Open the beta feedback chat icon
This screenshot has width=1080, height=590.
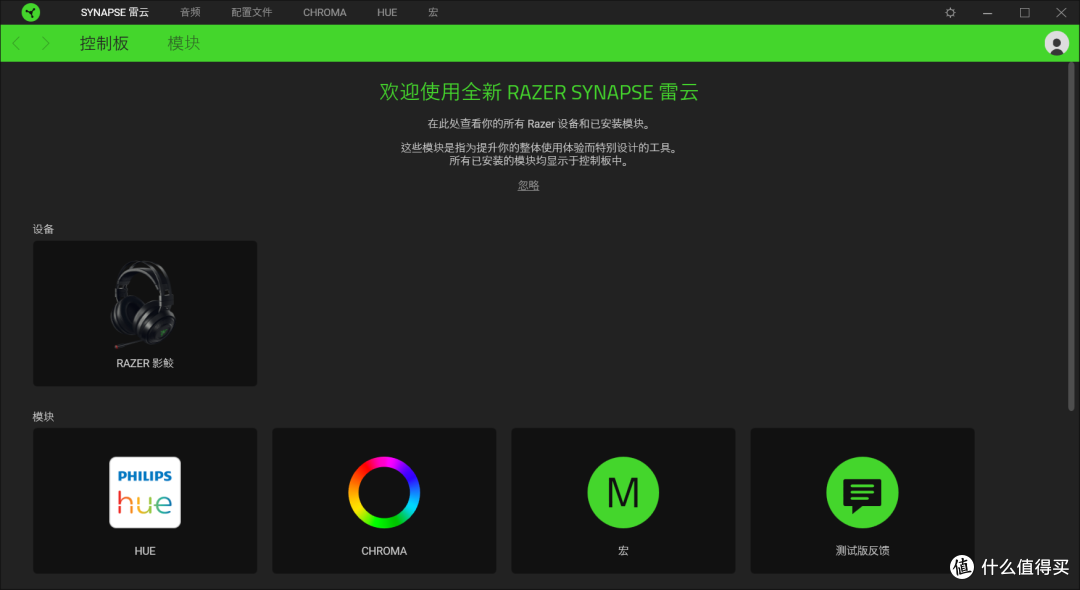pyautogui.click(x=862, y=492)
